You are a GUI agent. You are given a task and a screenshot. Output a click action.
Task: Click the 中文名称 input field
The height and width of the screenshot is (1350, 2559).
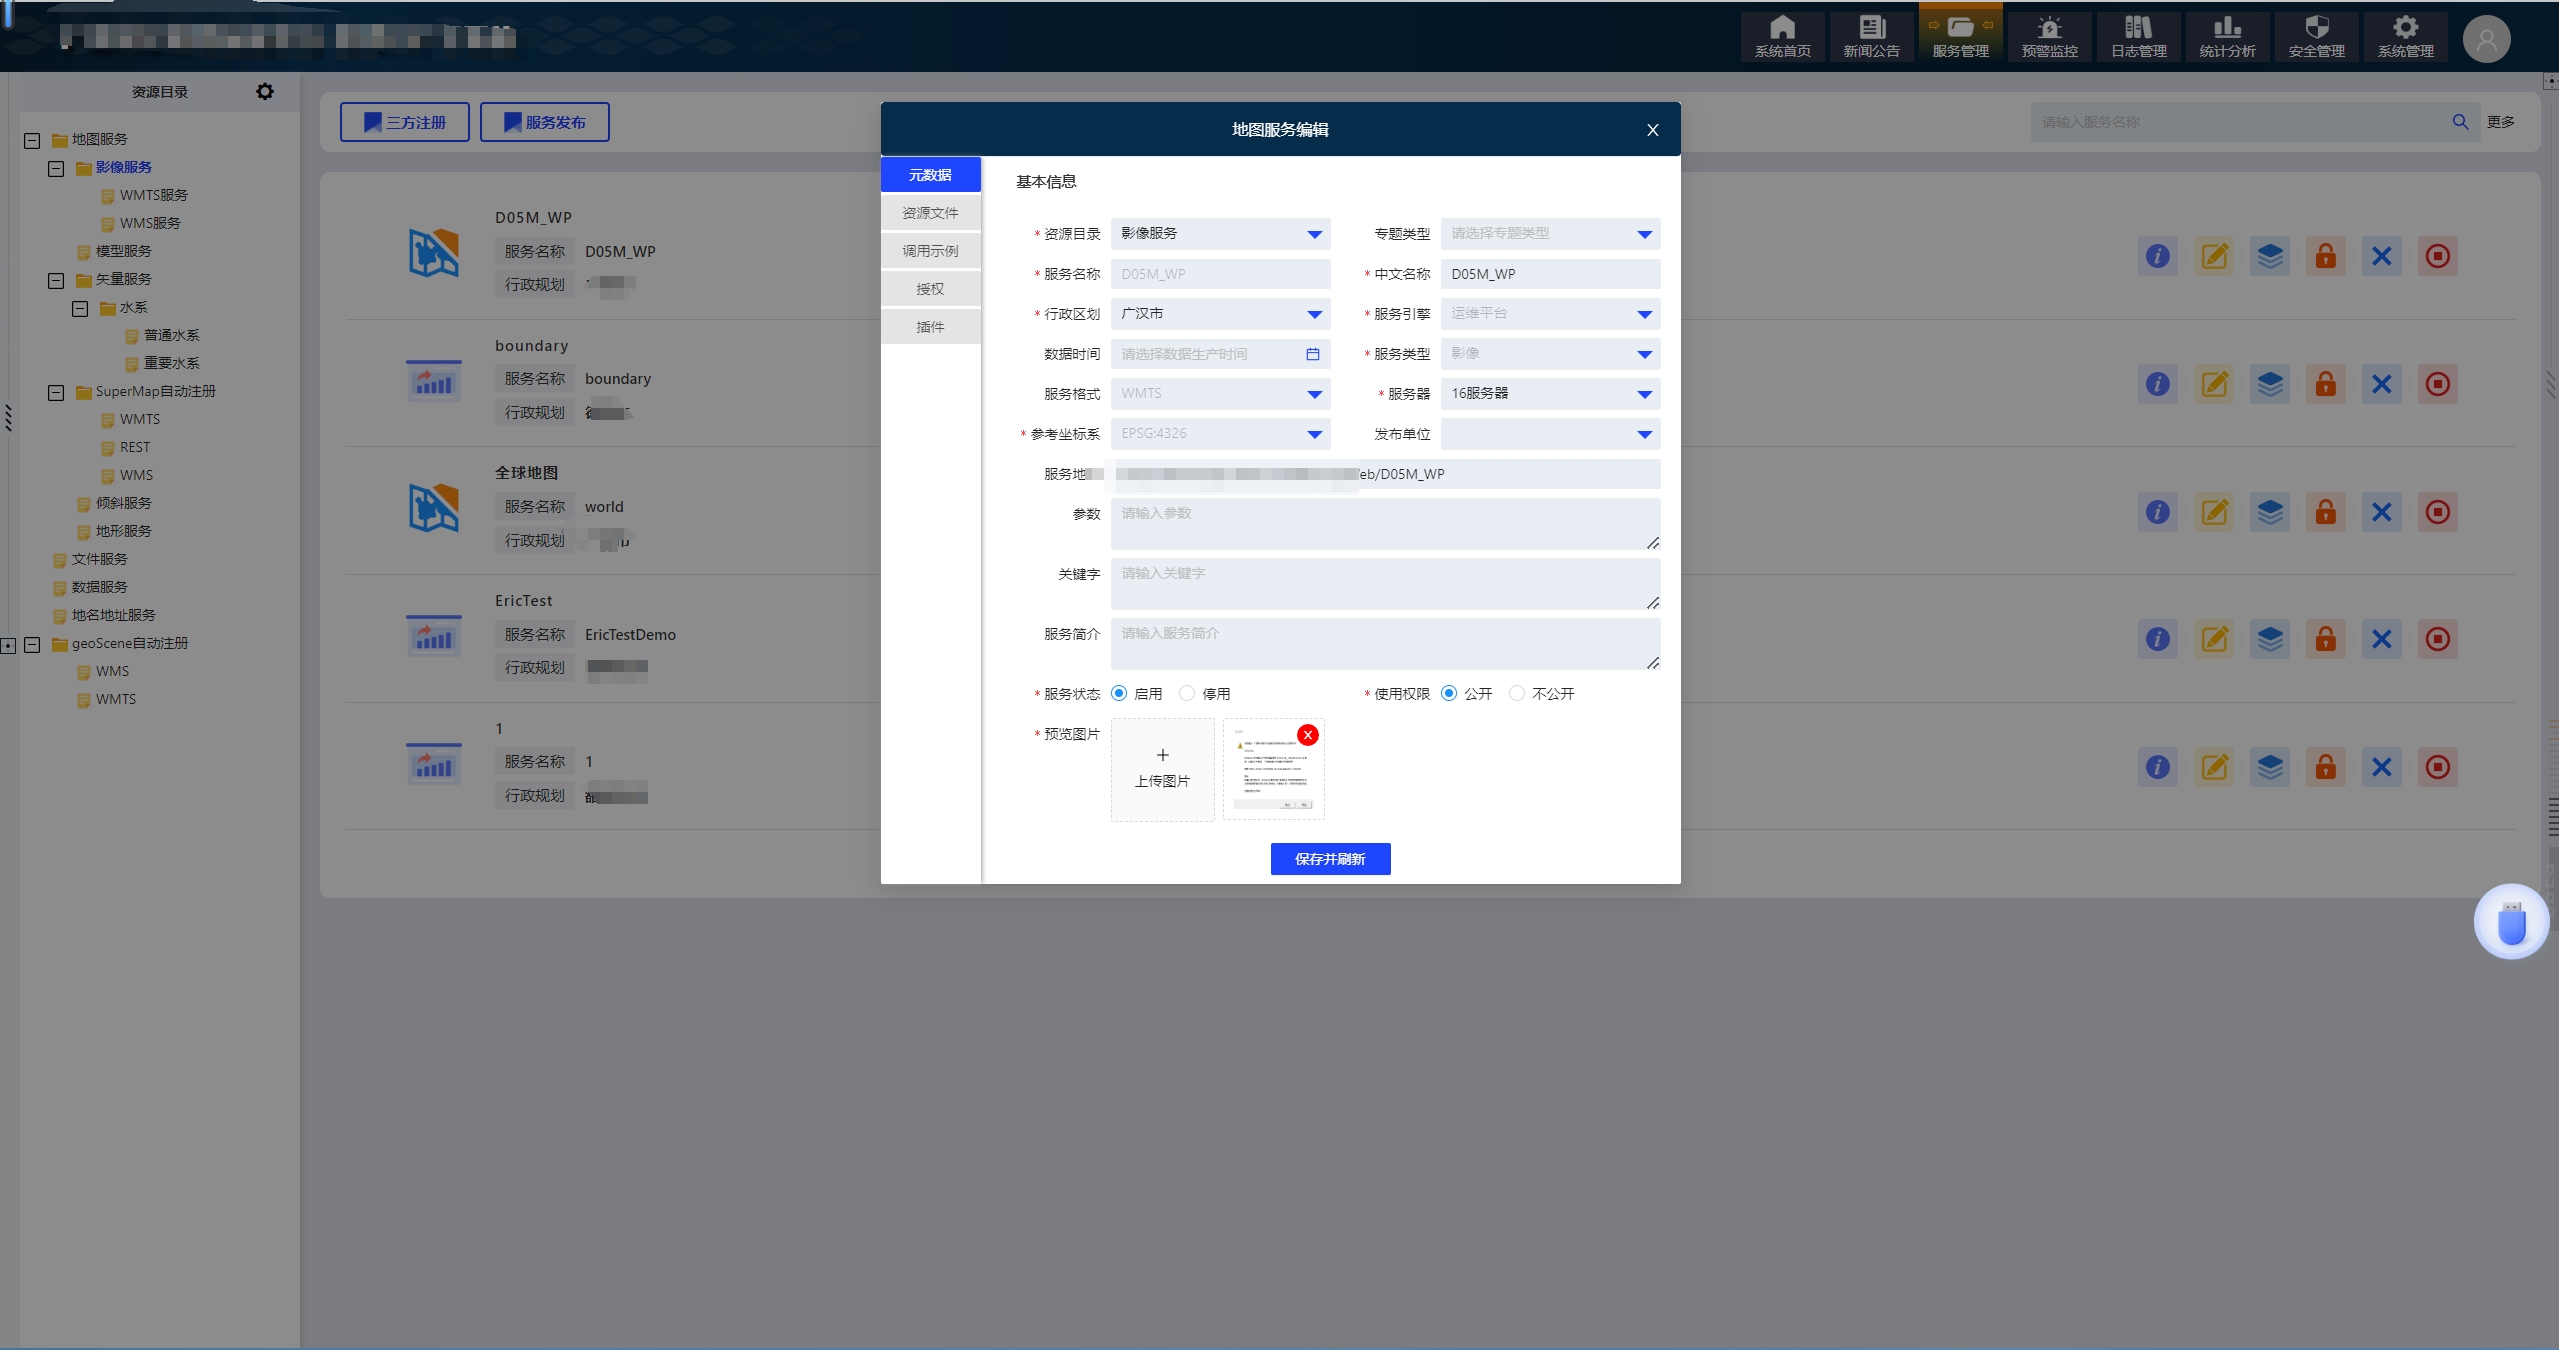1550,274
